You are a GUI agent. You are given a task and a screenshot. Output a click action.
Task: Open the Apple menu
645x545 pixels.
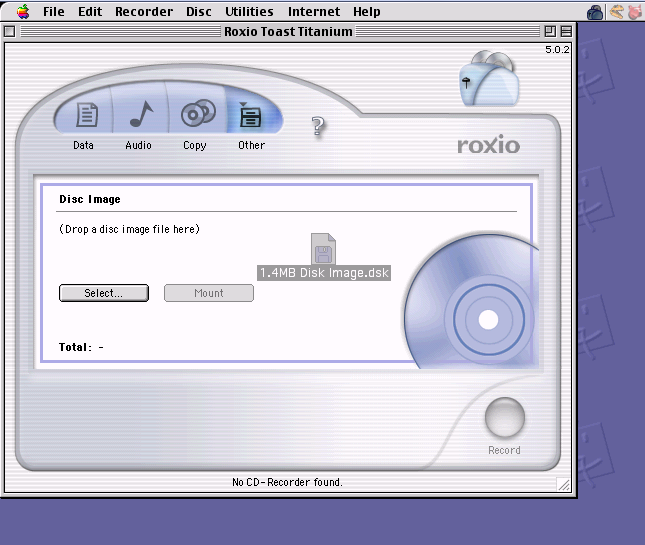pos(23,12)
